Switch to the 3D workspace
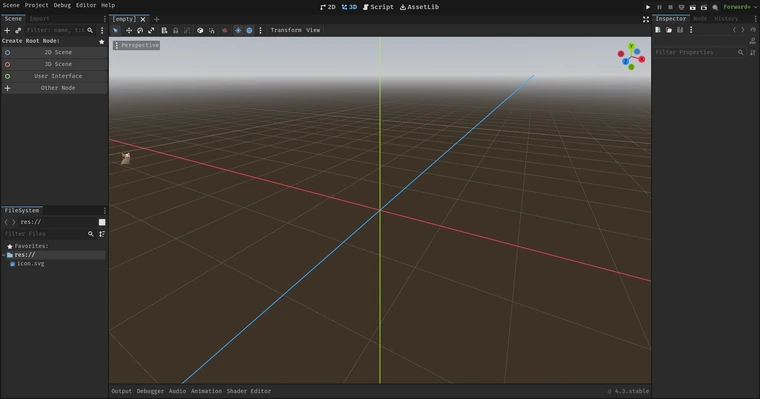760x399 pixels. pos(349,7)
